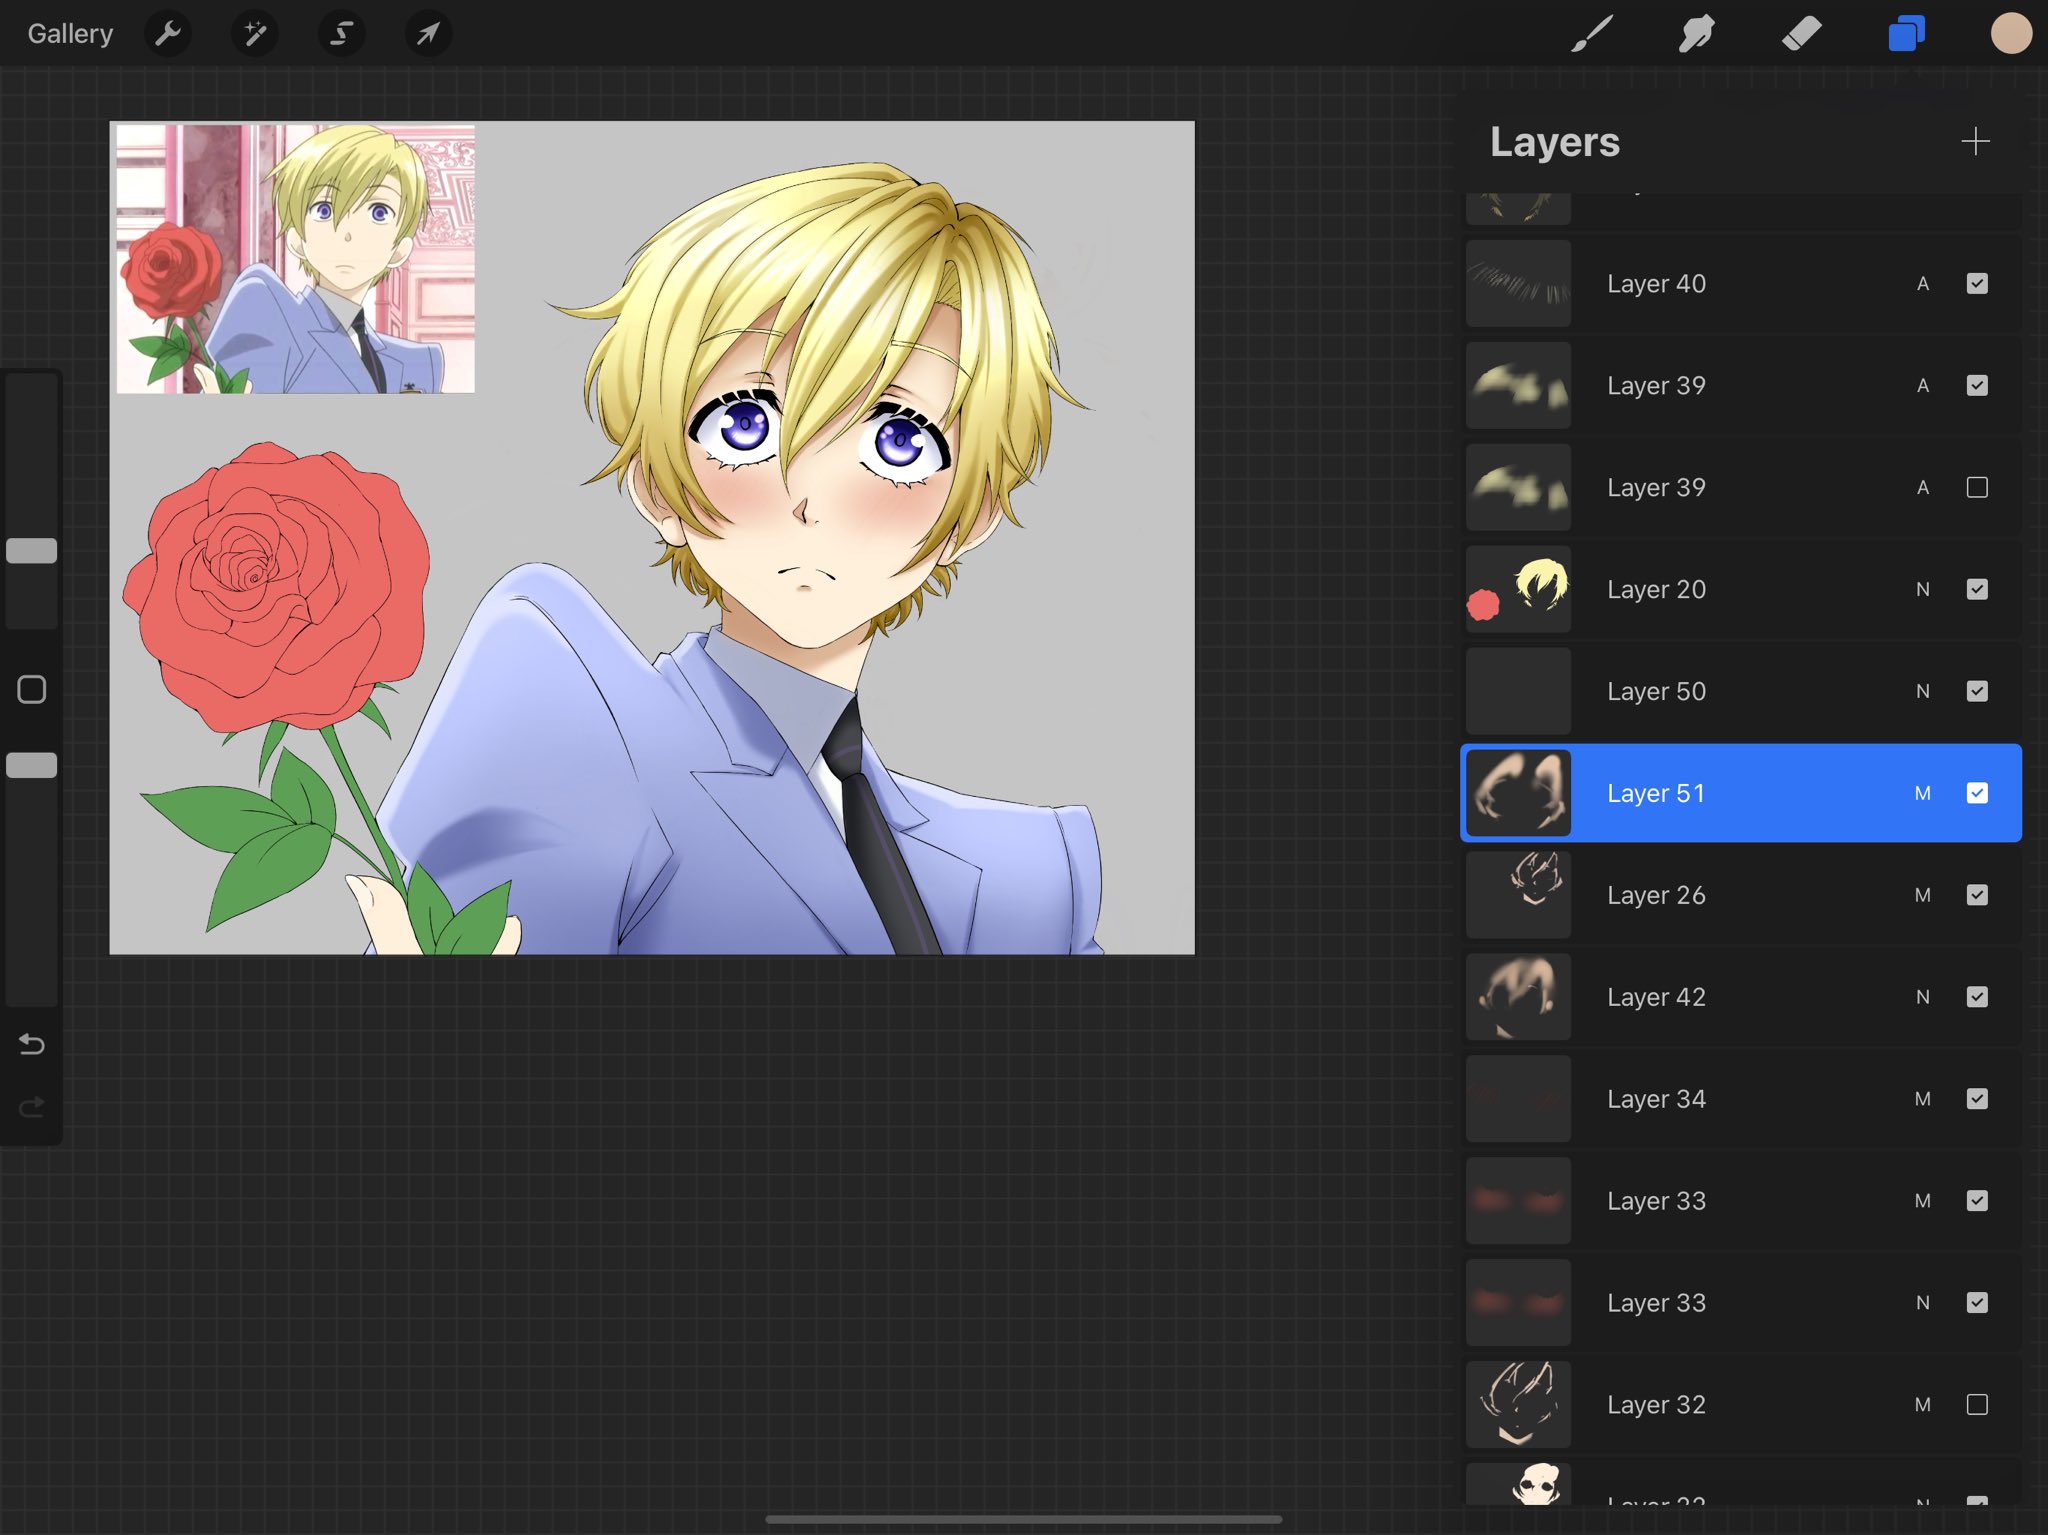This screenshot has height=1535, width=2048.
Task: Return to the Gallery
Action: tap(70, 34)
